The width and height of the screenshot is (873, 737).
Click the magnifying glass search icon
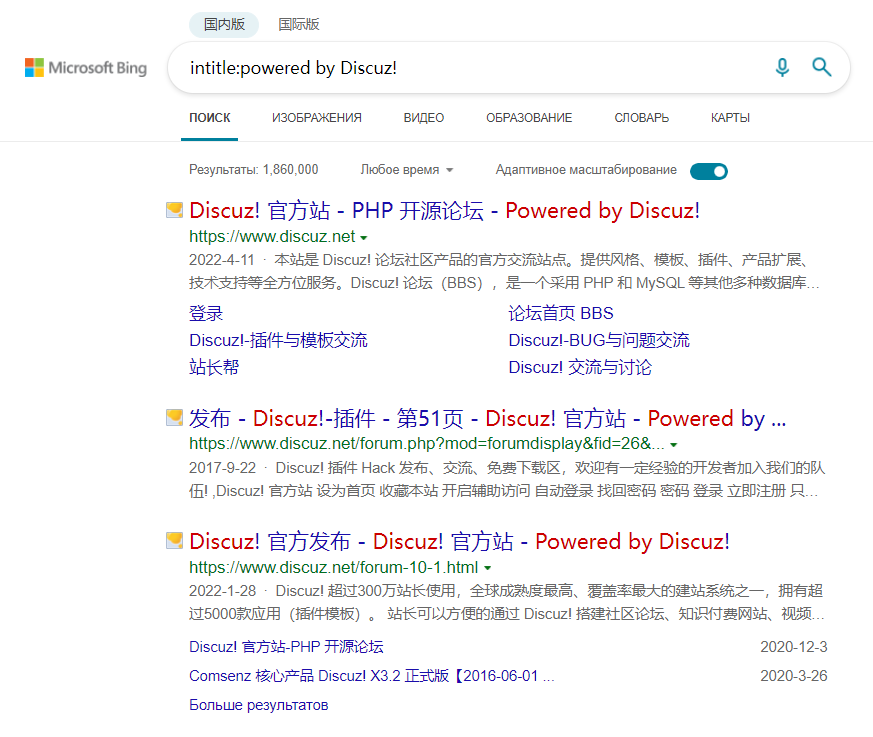822,67
